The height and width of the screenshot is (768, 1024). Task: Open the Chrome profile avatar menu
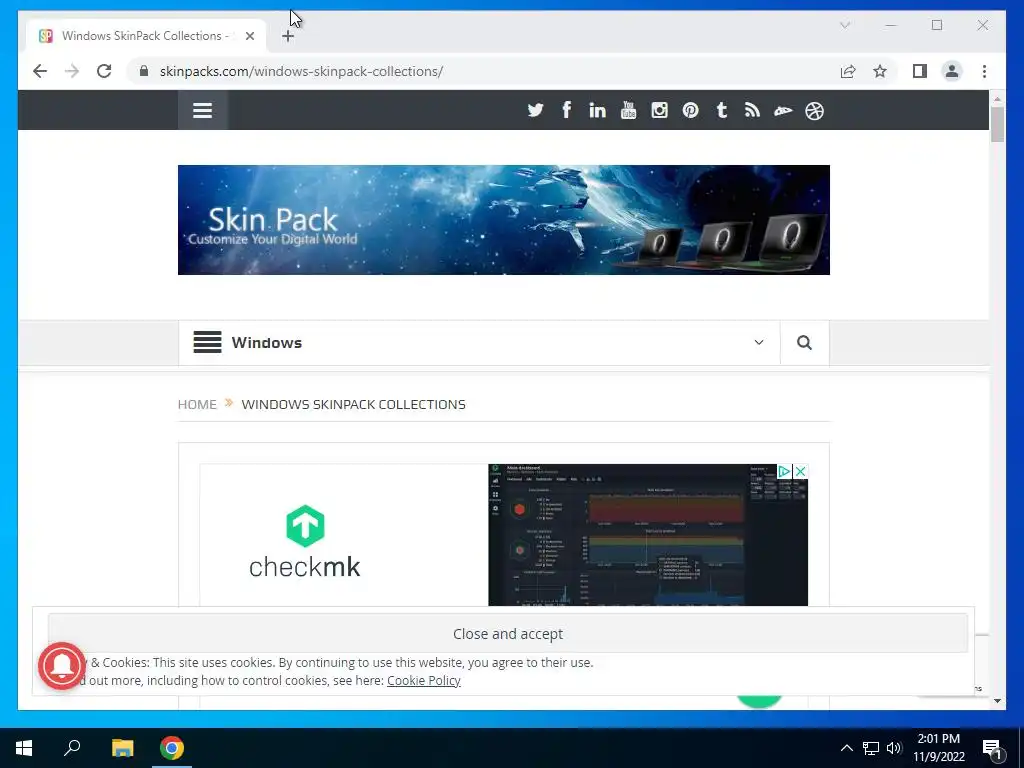click(952, 71)
